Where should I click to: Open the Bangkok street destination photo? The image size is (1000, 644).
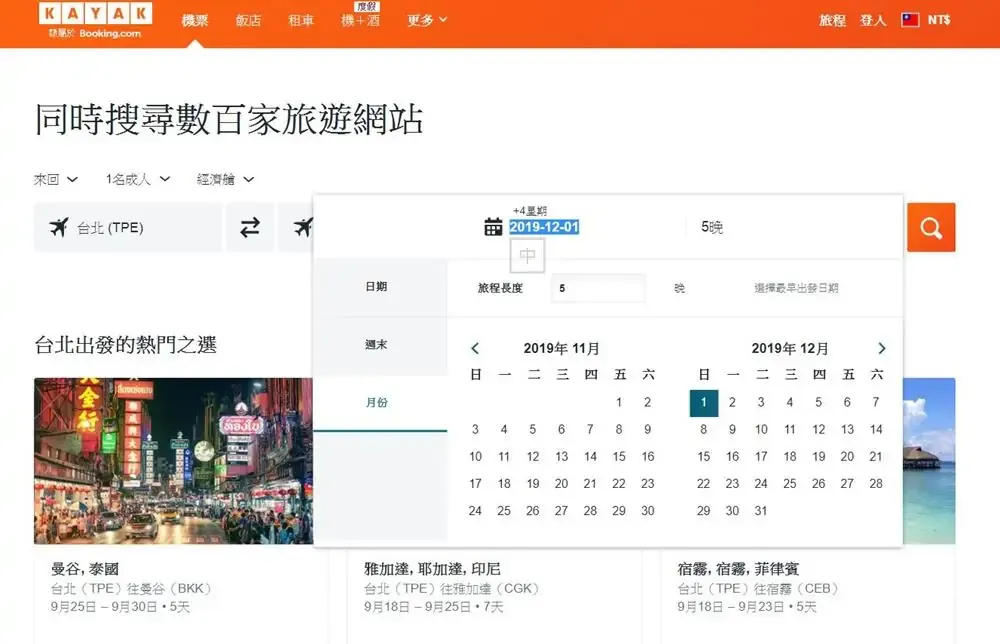pos(180,460)
